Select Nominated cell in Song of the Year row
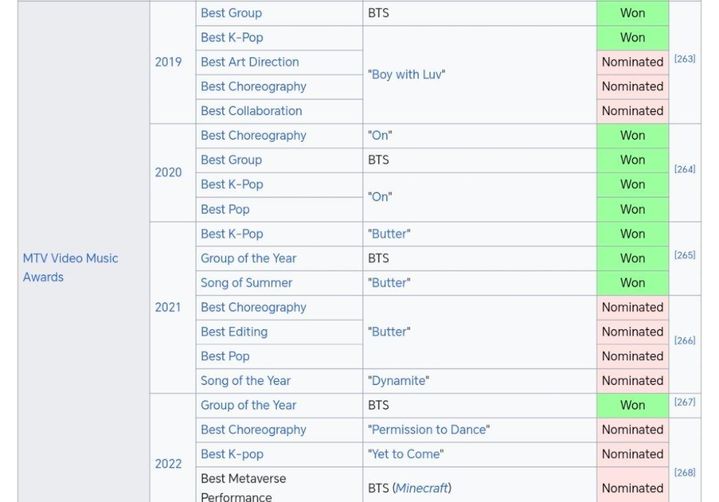719x502 pixels. point(633,381)
